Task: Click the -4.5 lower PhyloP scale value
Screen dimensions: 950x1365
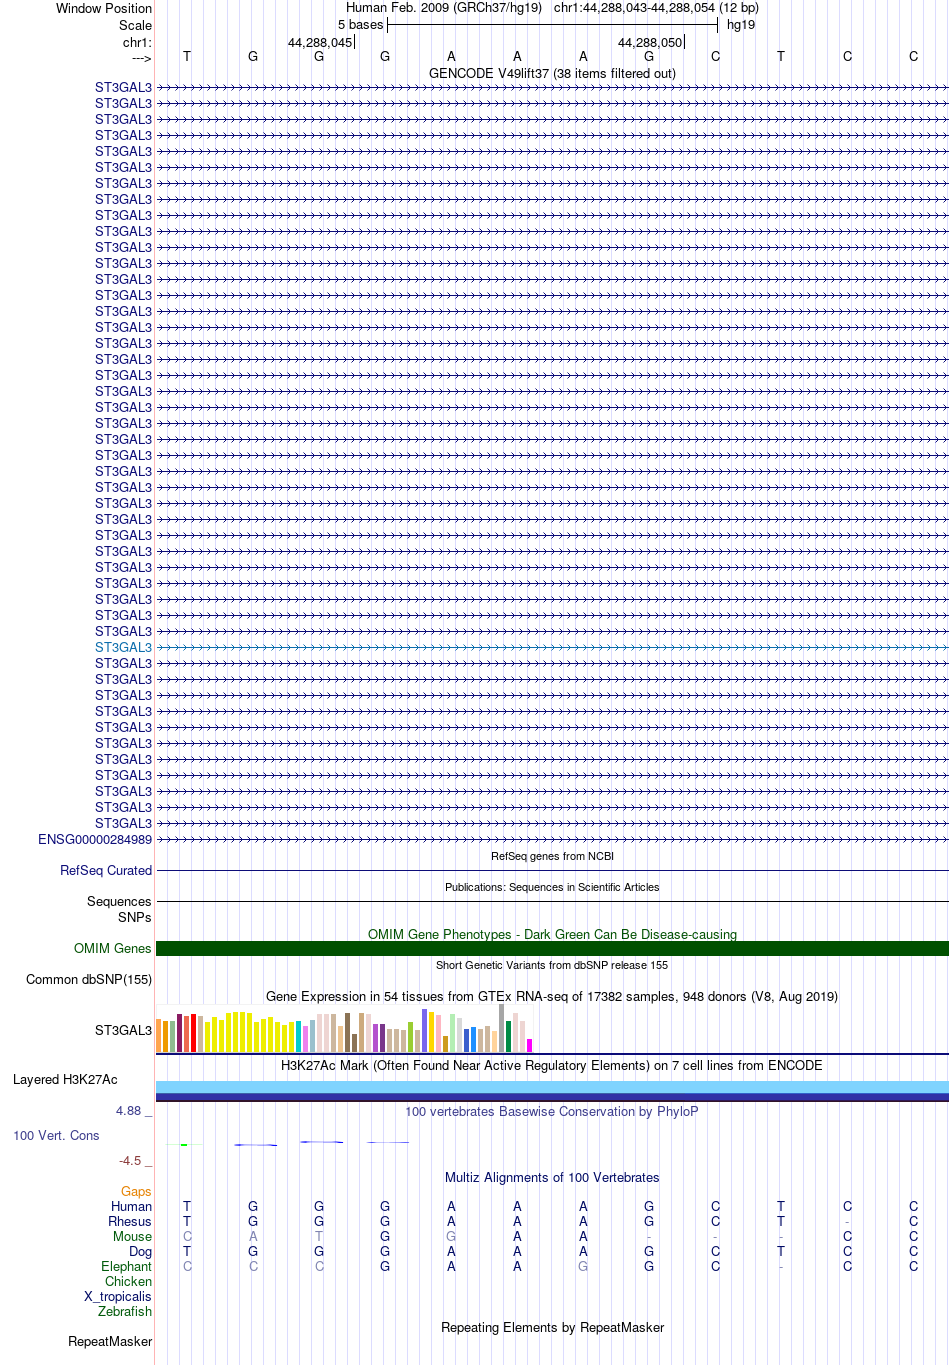Action: (x=130, y=1161)
